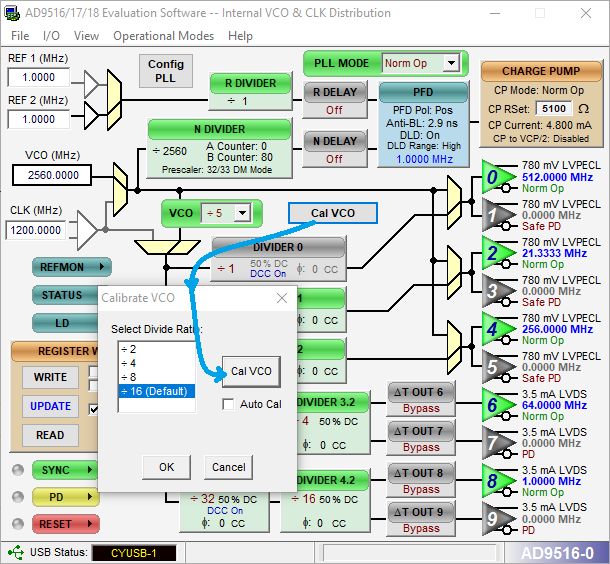Viewport: 610px width, 564px height.
Task: Click the USB status connection icon
Action: pos(16,552)
